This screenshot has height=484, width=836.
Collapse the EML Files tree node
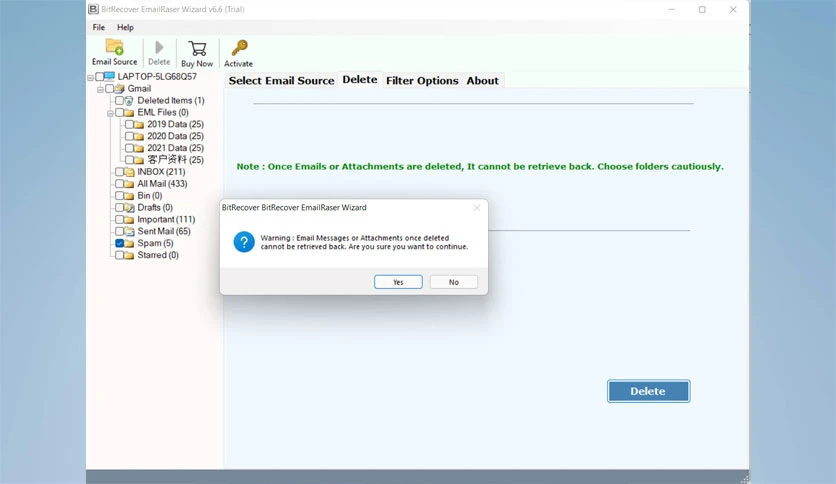pyautogui.click(x=110, y=114)
